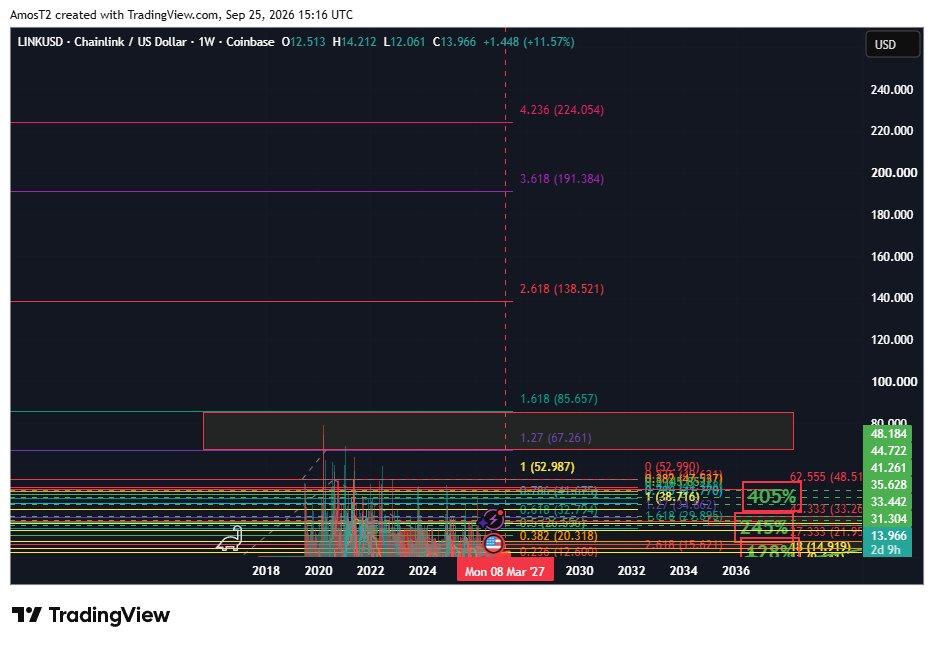Click the green 48.184 price tag

point(888,434)
